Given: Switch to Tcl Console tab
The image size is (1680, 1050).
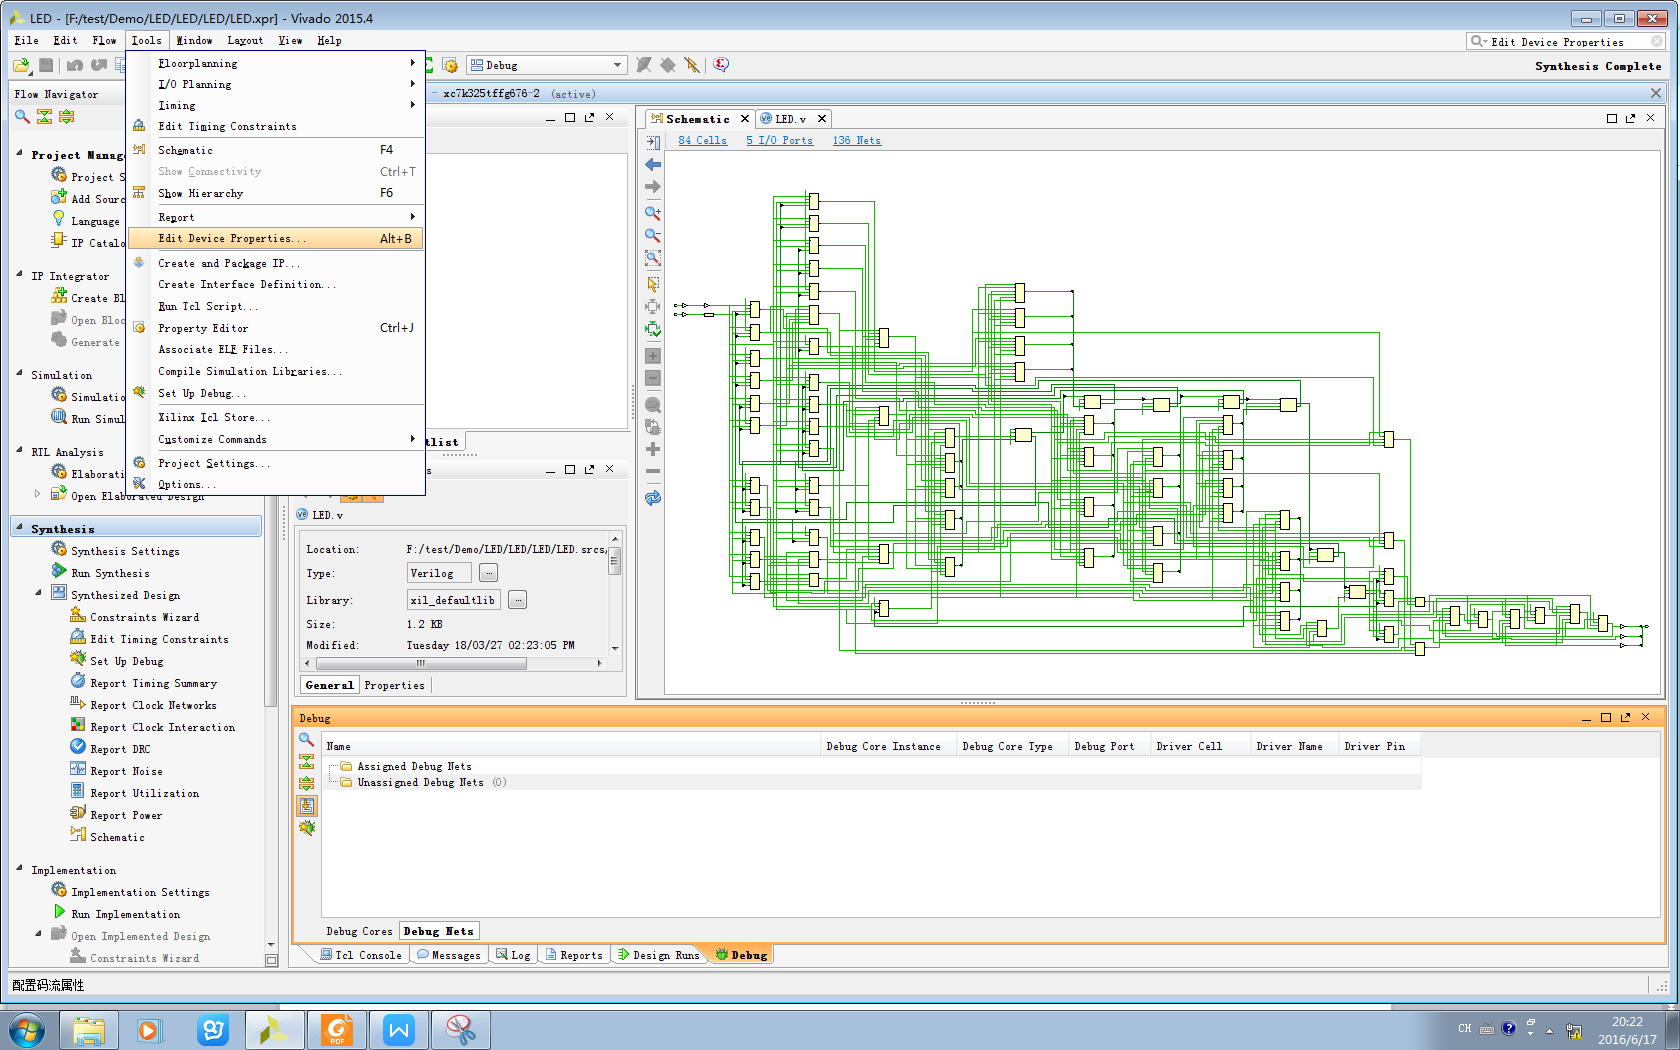Looking at the screenshot, I should [x=361, y=955].
